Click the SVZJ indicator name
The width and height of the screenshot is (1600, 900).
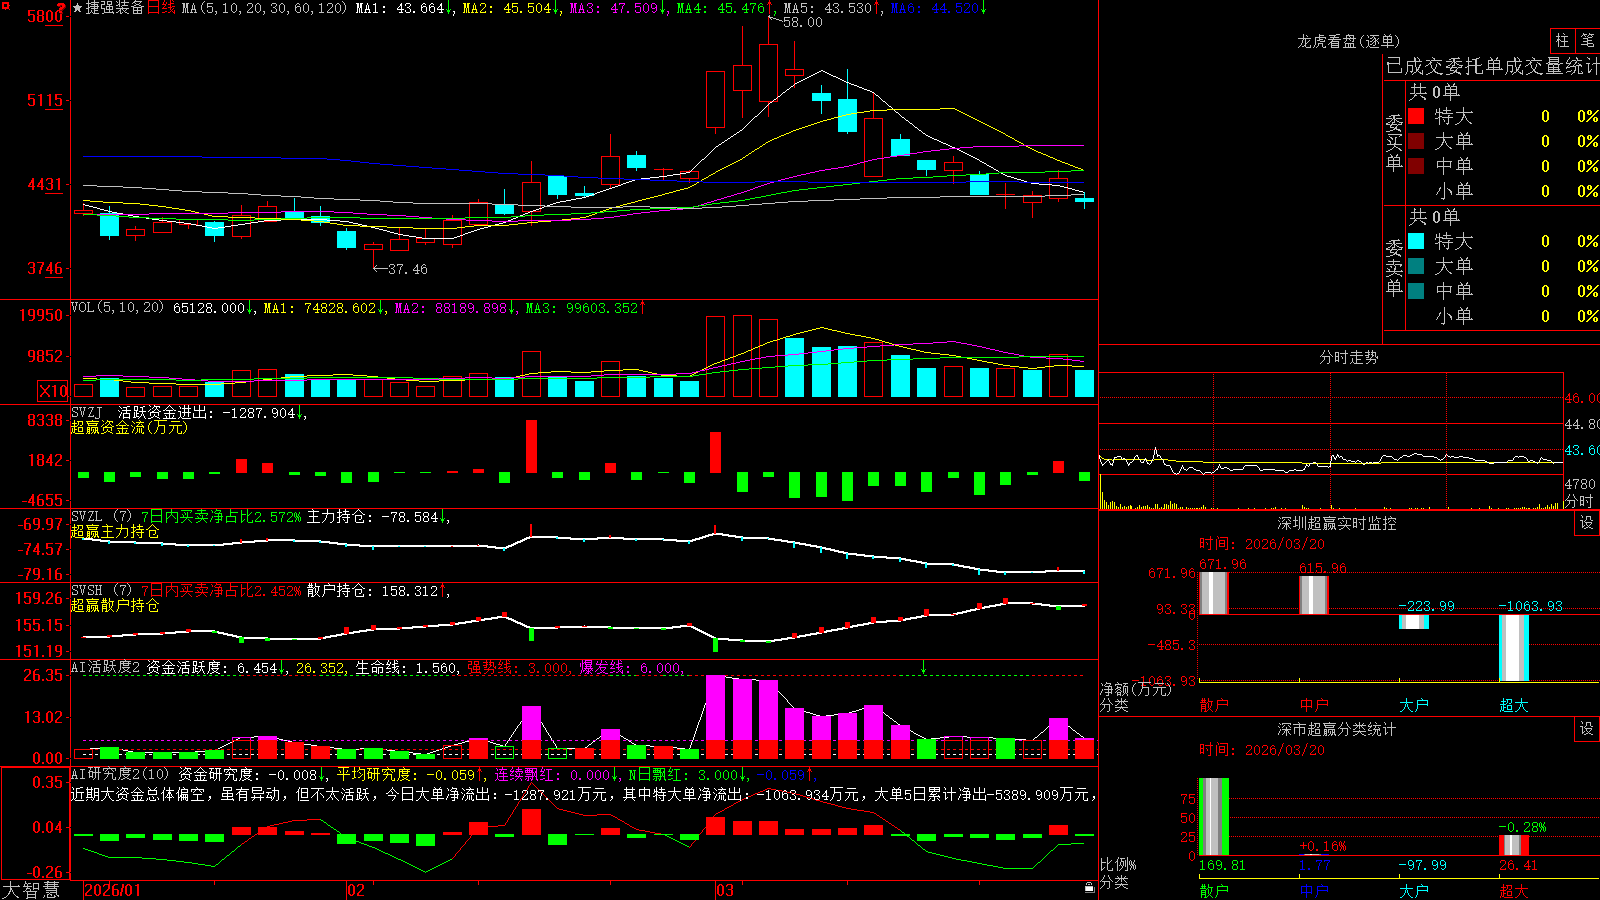(87, 412)
